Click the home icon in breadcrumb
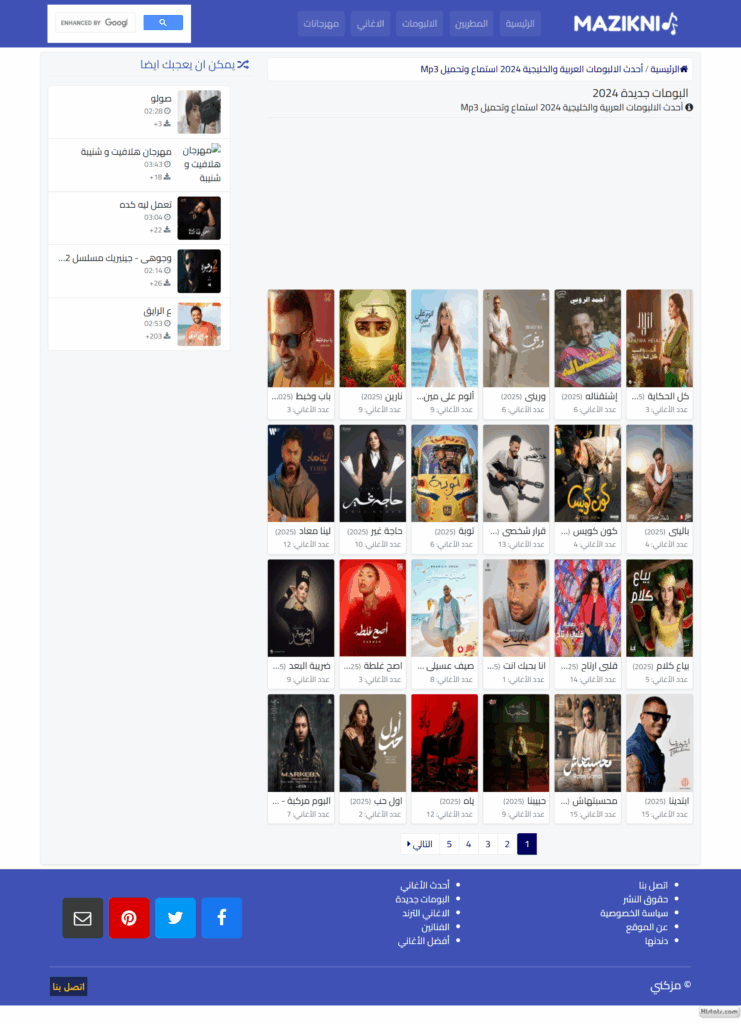The image size is (741, 1024). (x=684, y=69)
